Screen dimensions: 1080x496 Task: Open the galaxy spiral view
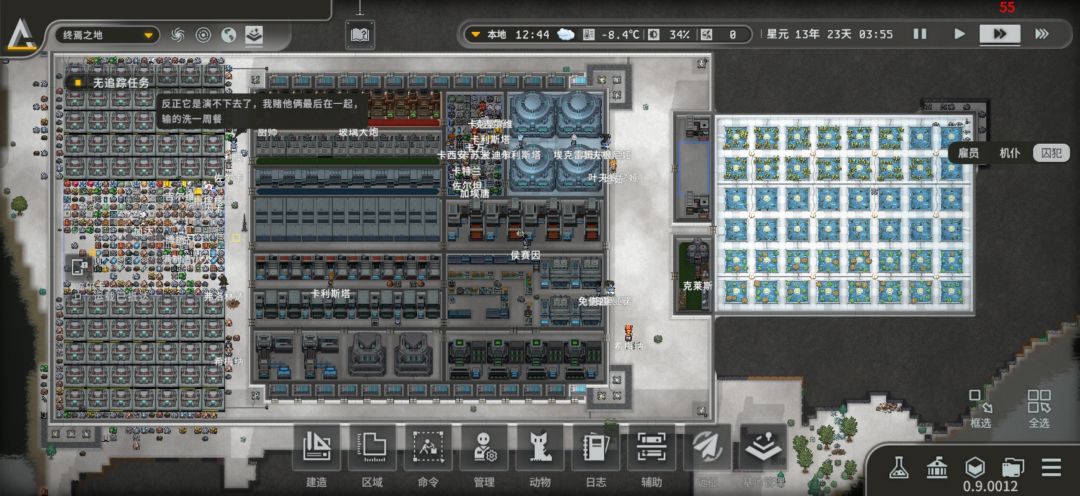pos(178,34)
